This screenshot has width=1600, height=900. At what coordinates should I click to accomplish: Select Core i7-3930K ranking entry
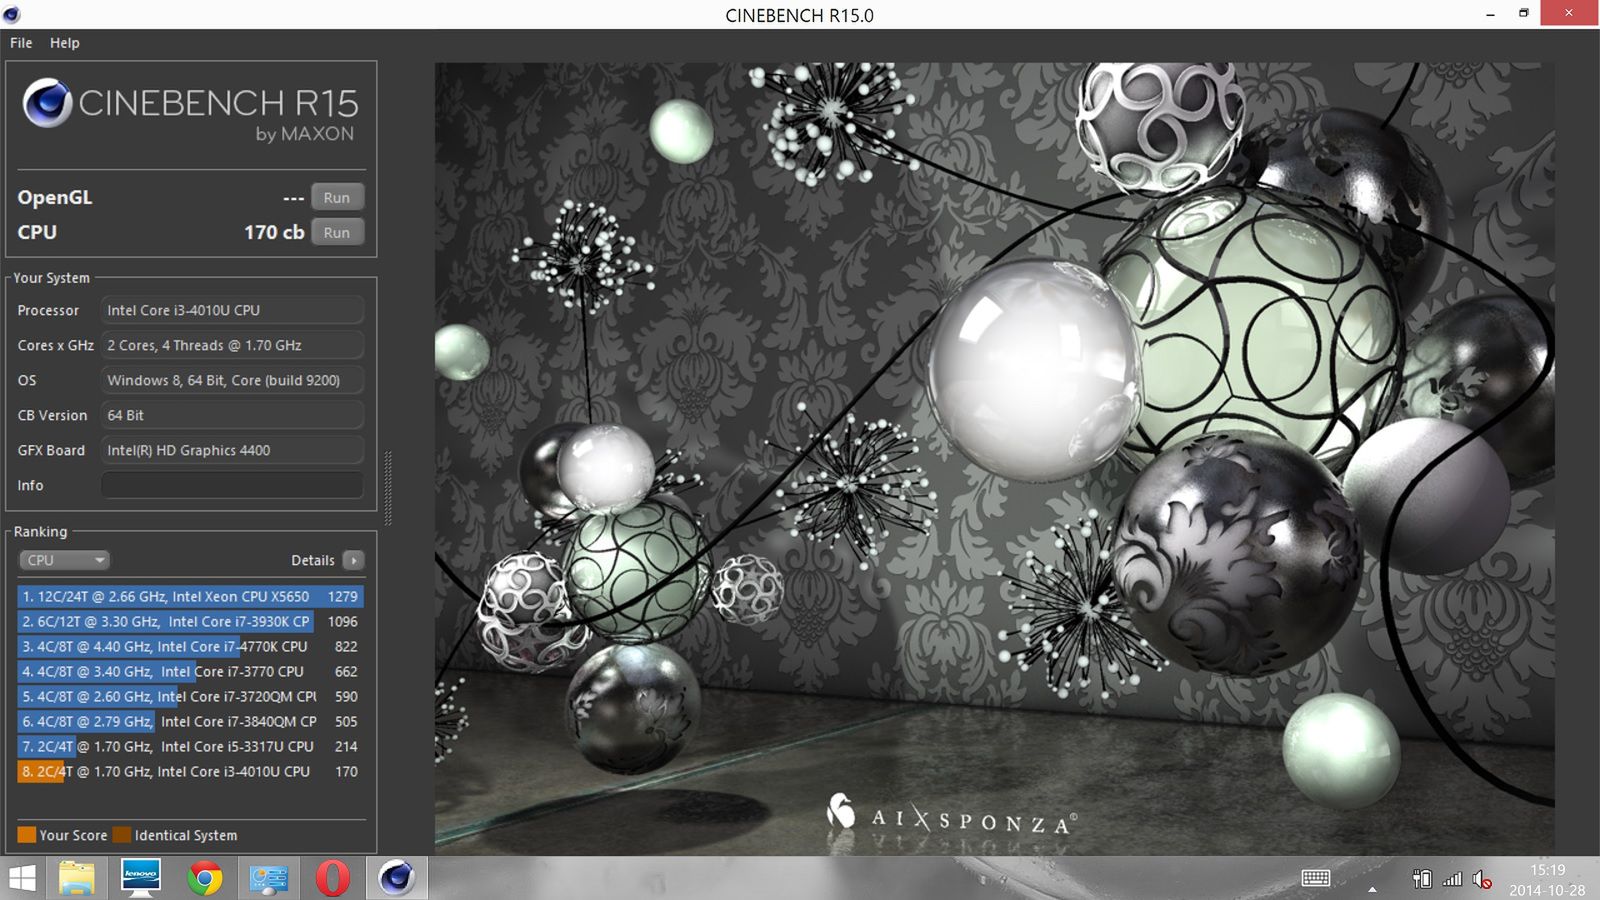190,621
